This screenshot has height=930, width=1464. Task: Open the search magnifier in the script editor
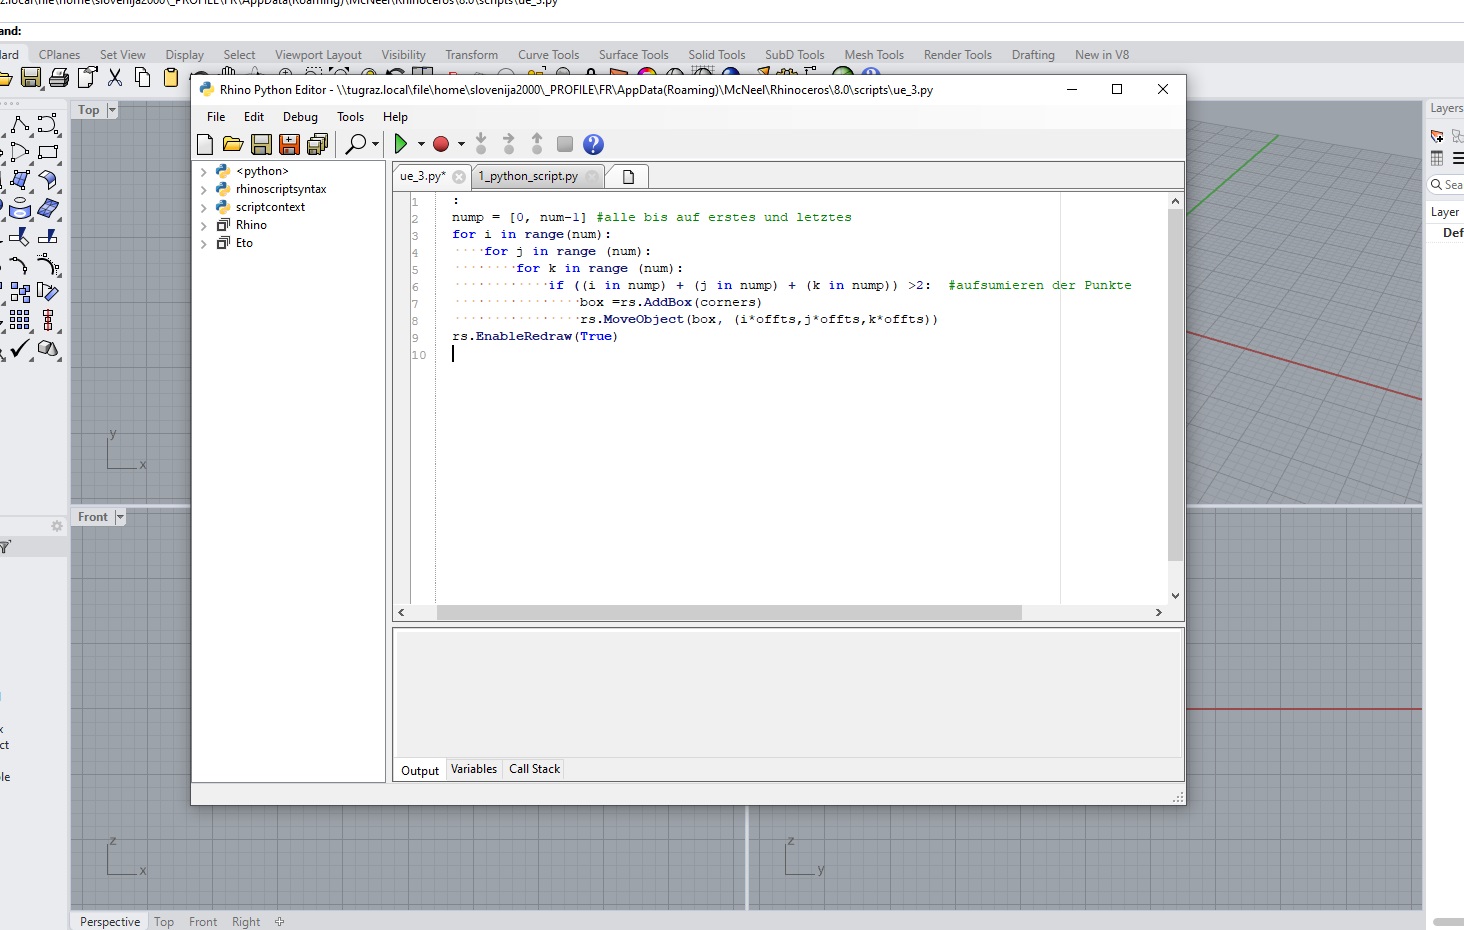[x=358, y=144]
